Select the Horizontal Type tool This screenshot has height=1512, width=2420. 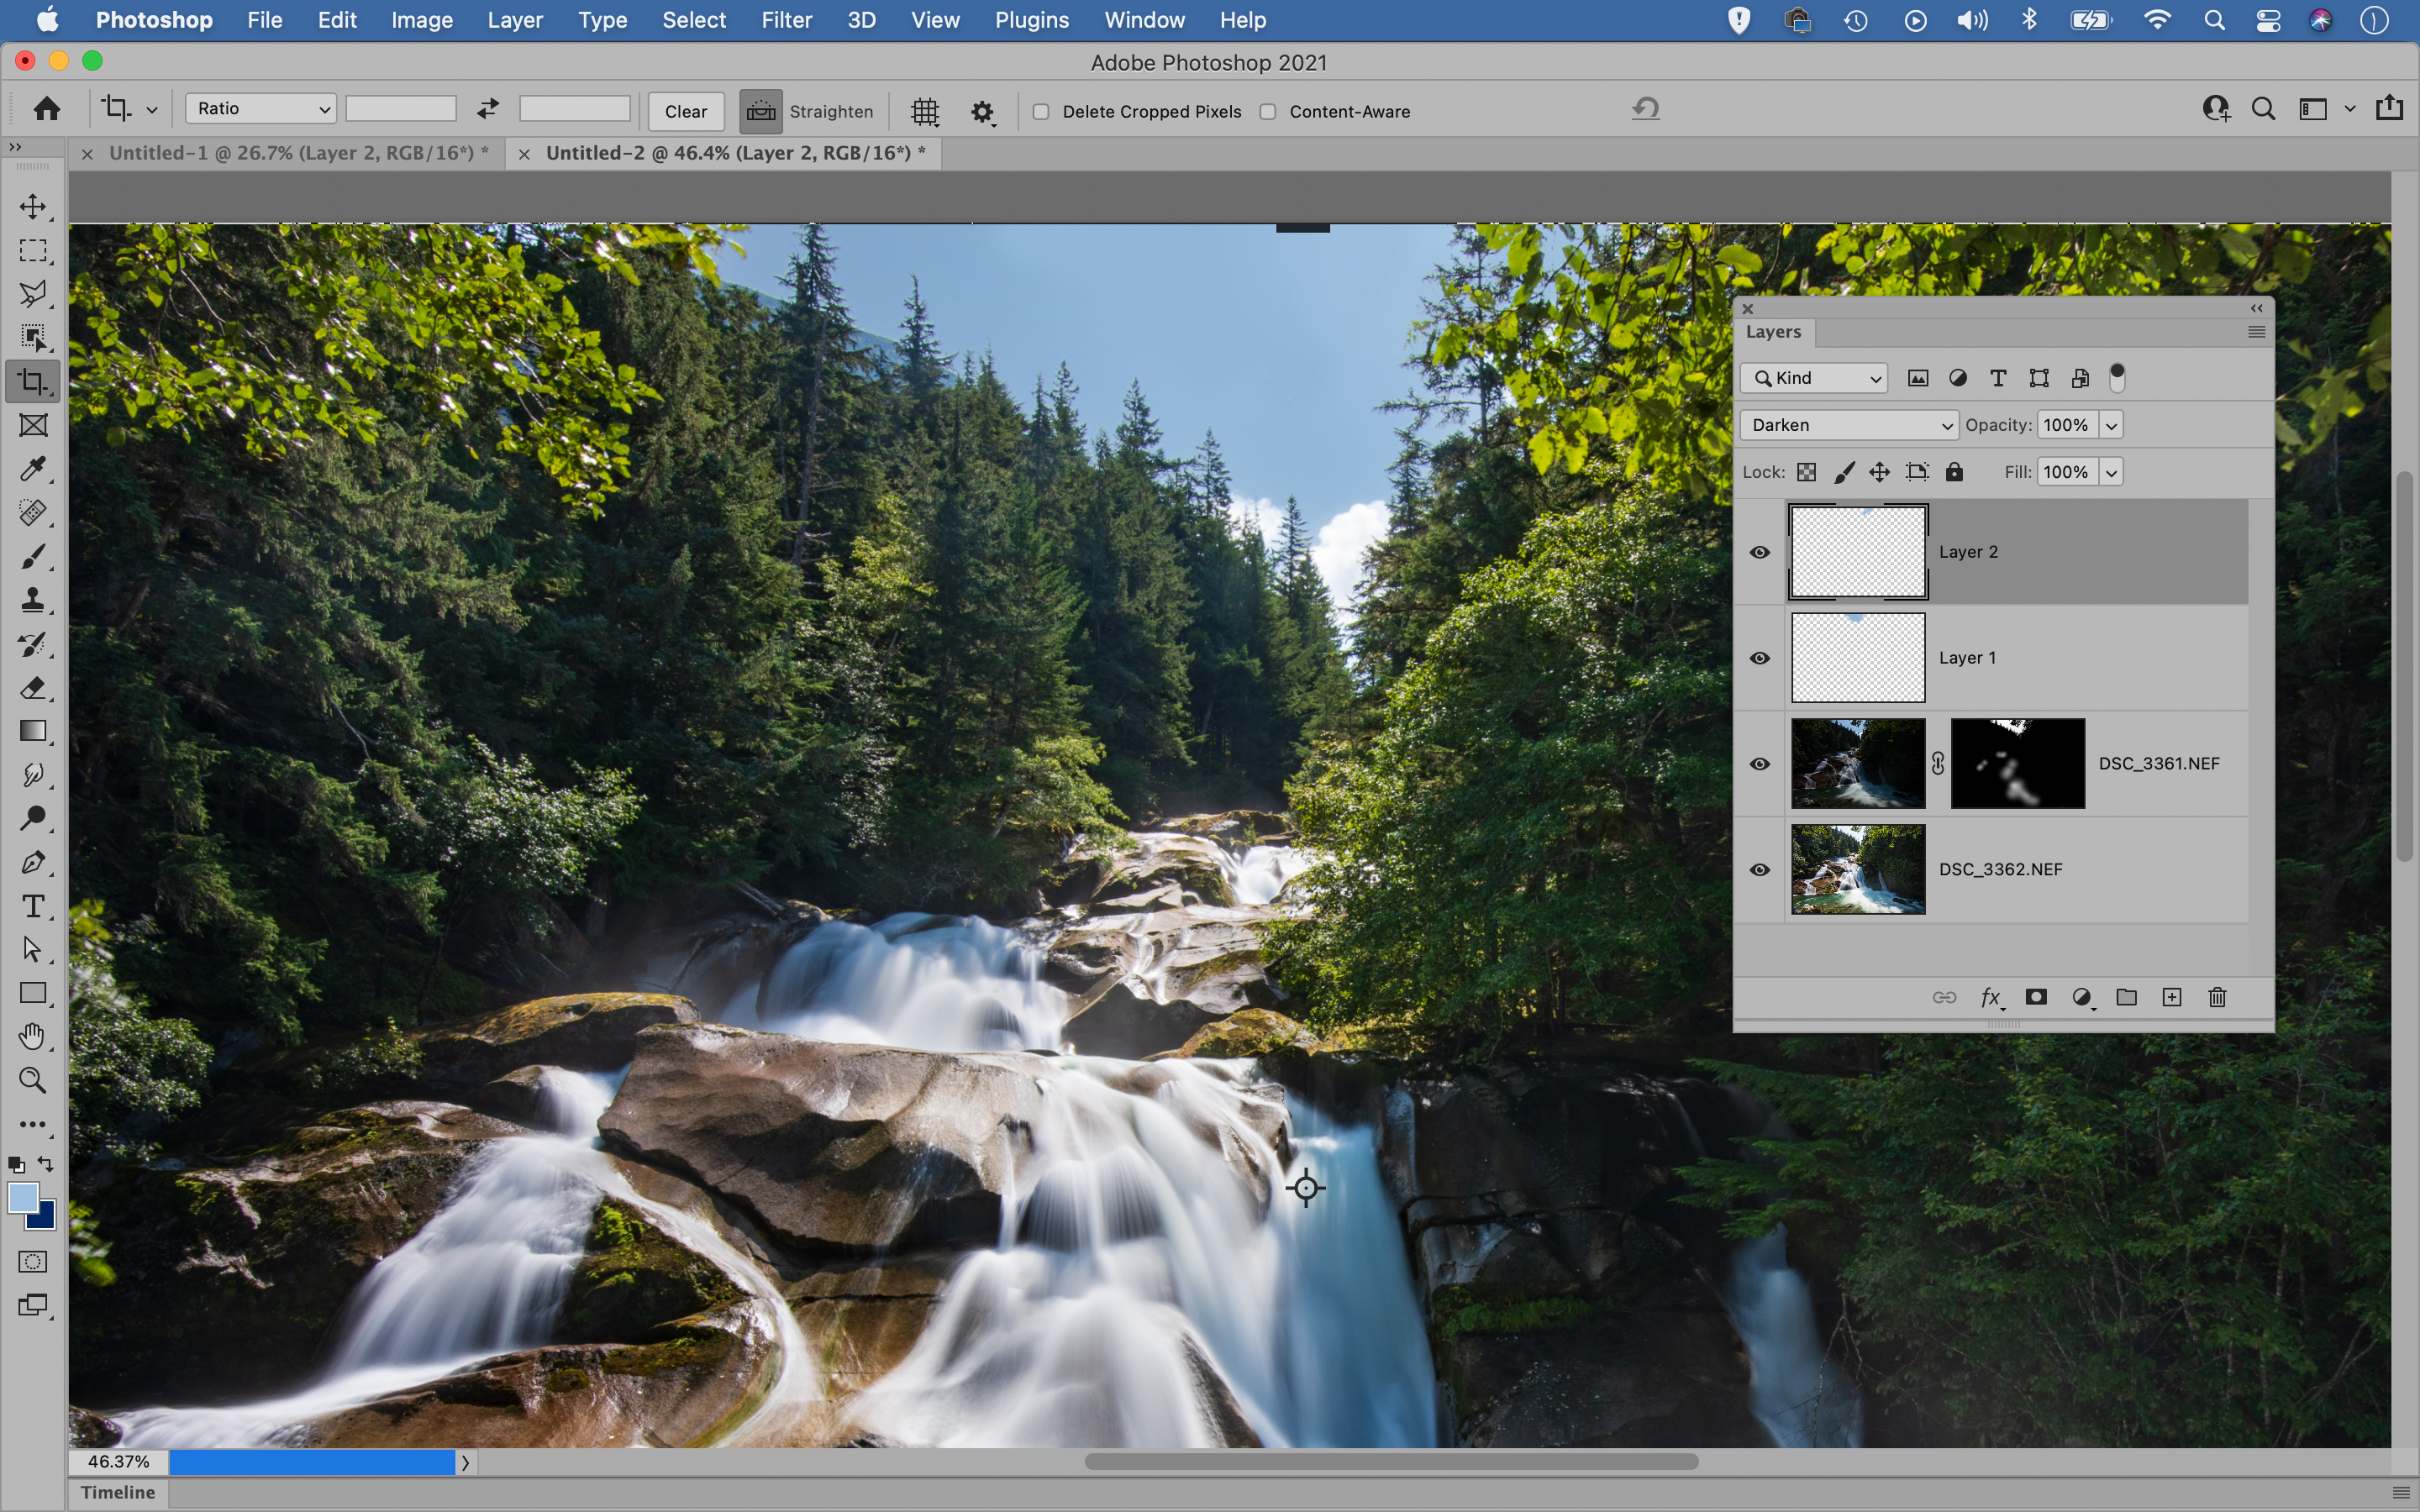(33, 906)
